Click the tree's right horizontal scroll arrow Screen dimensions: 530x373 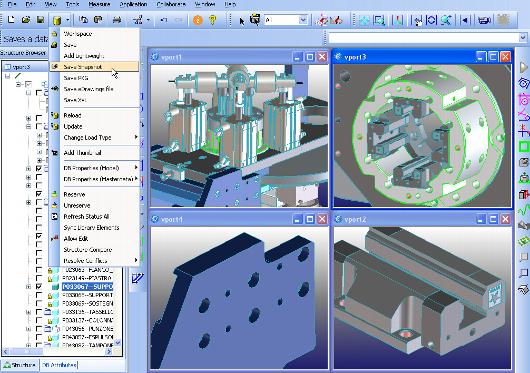click(109, 352)
